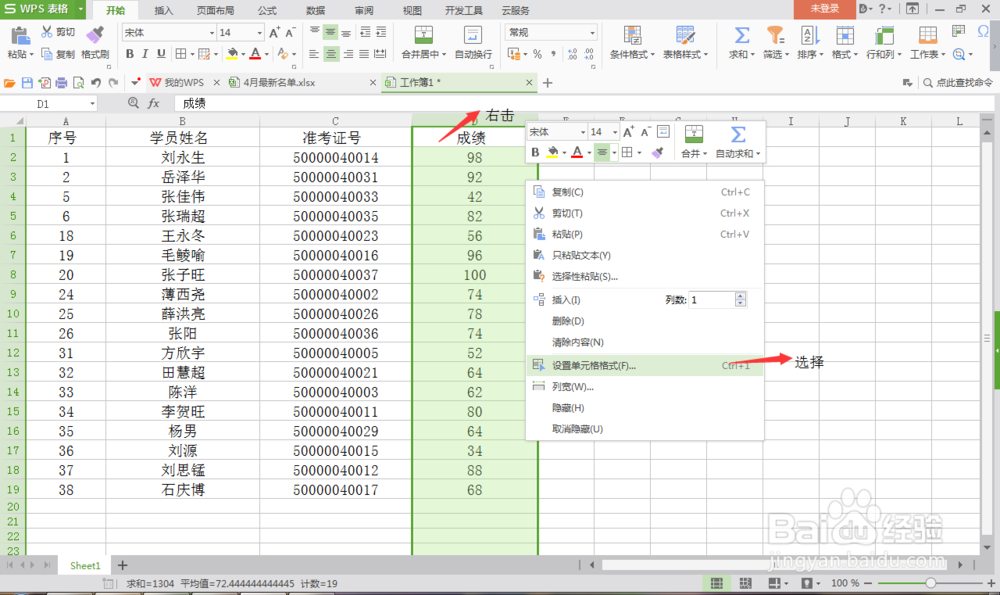
Task: Toggle Bold in the mini toolbar
Action: point(535,152)
